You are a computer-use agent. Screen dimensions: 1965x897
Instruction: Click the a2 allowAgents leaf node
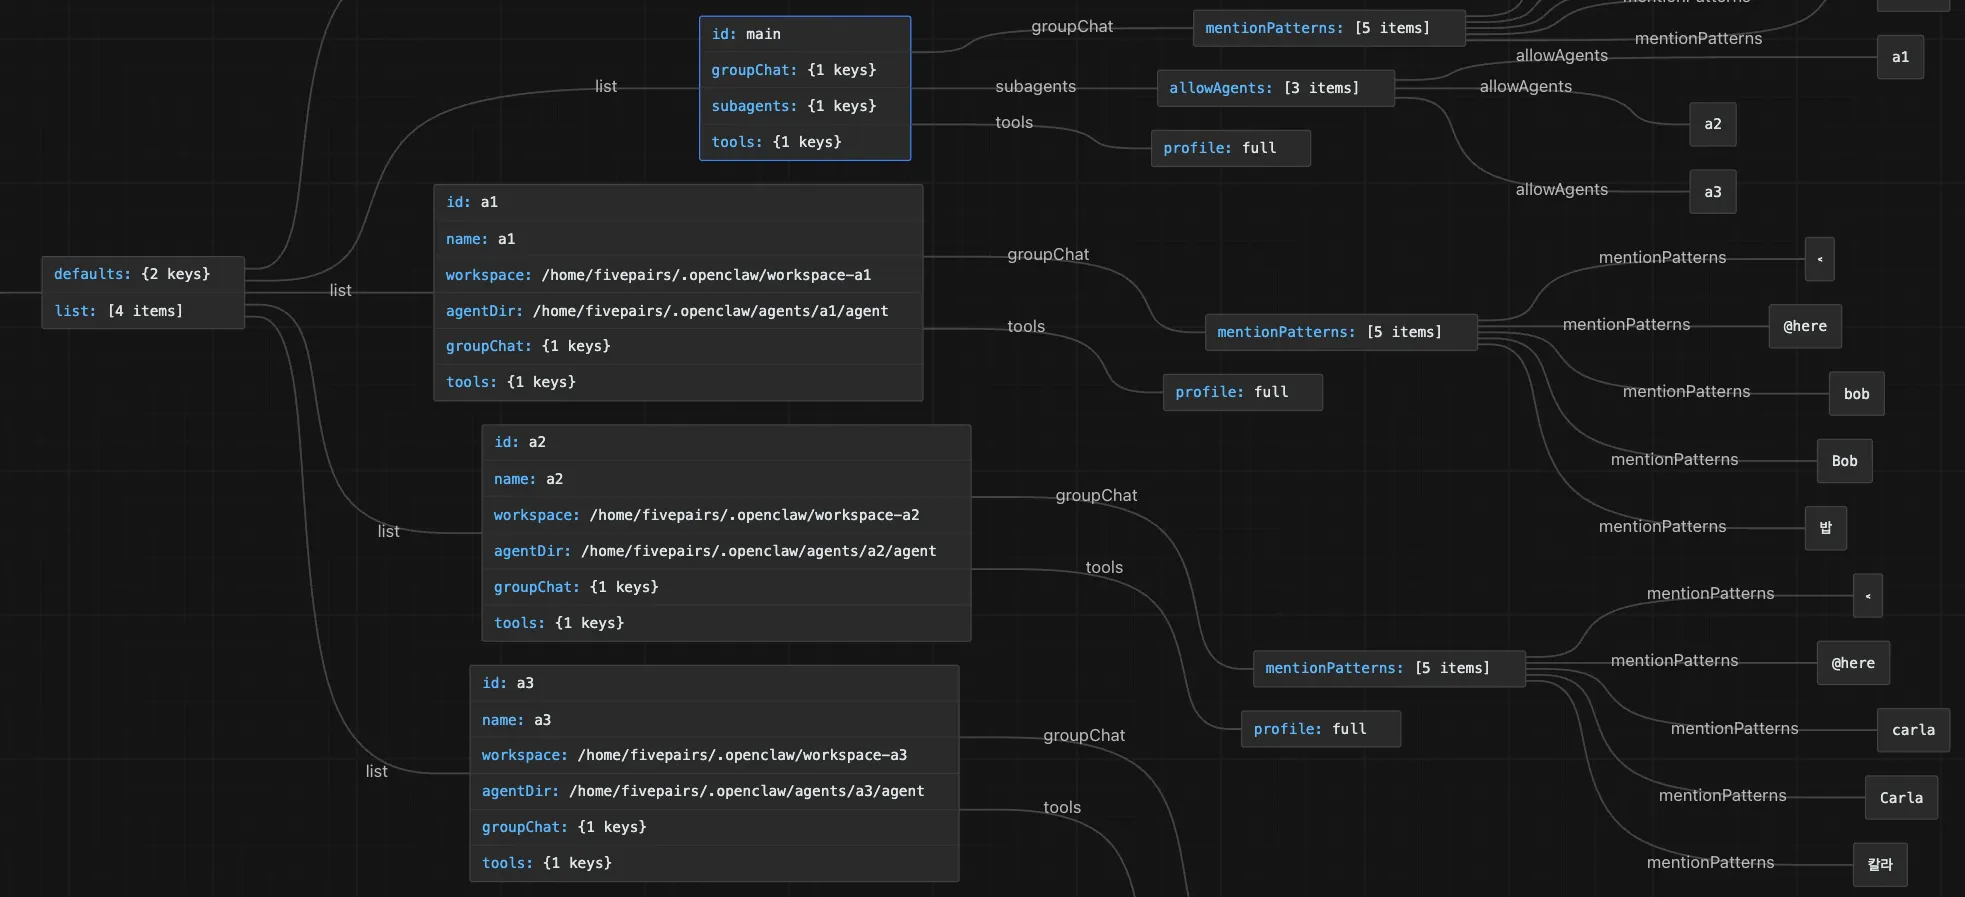click(1712, 124)
